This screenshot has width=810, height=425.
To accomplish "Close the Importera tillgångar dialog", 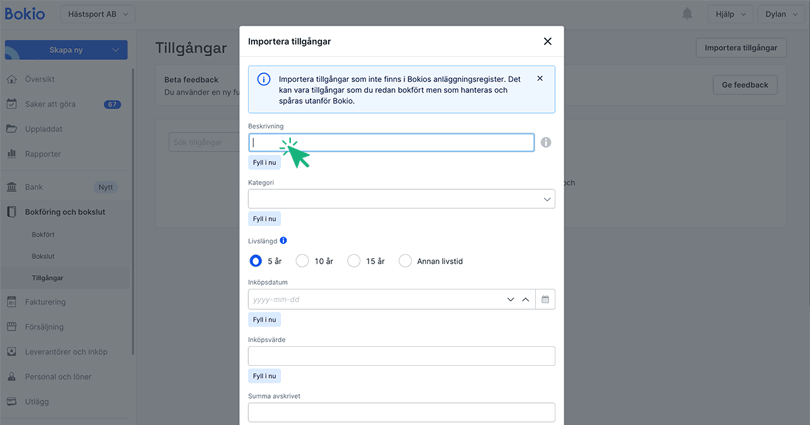I will pos(547,41).
